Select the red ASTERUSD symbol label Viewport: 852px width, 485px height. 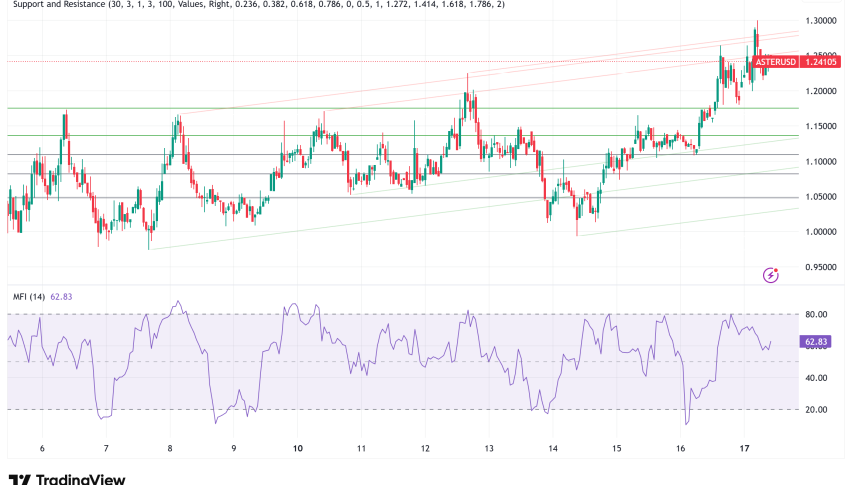[x=776, y=63]
